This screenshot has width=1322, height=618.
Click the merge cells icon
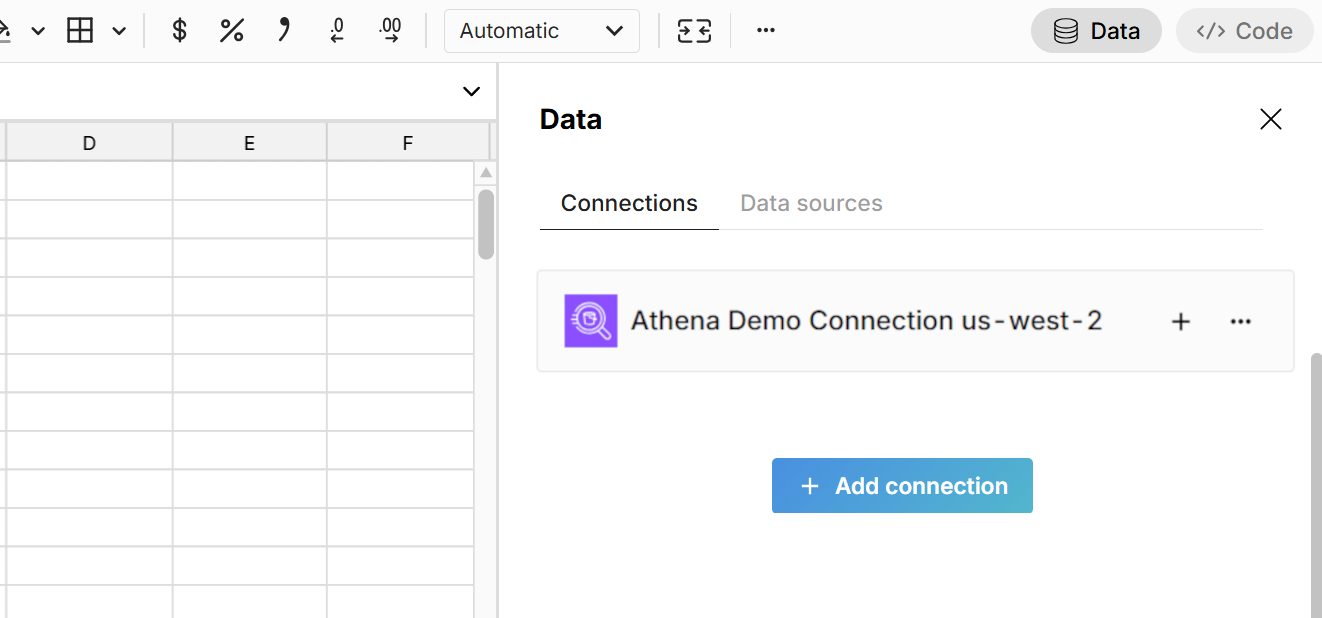pyautogui.click(x=694, y=31)
